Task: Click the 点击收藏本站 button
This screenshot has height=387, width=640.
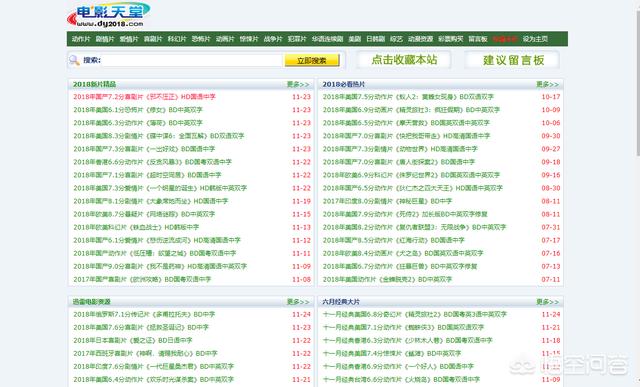Action: [x=404, y=60]
